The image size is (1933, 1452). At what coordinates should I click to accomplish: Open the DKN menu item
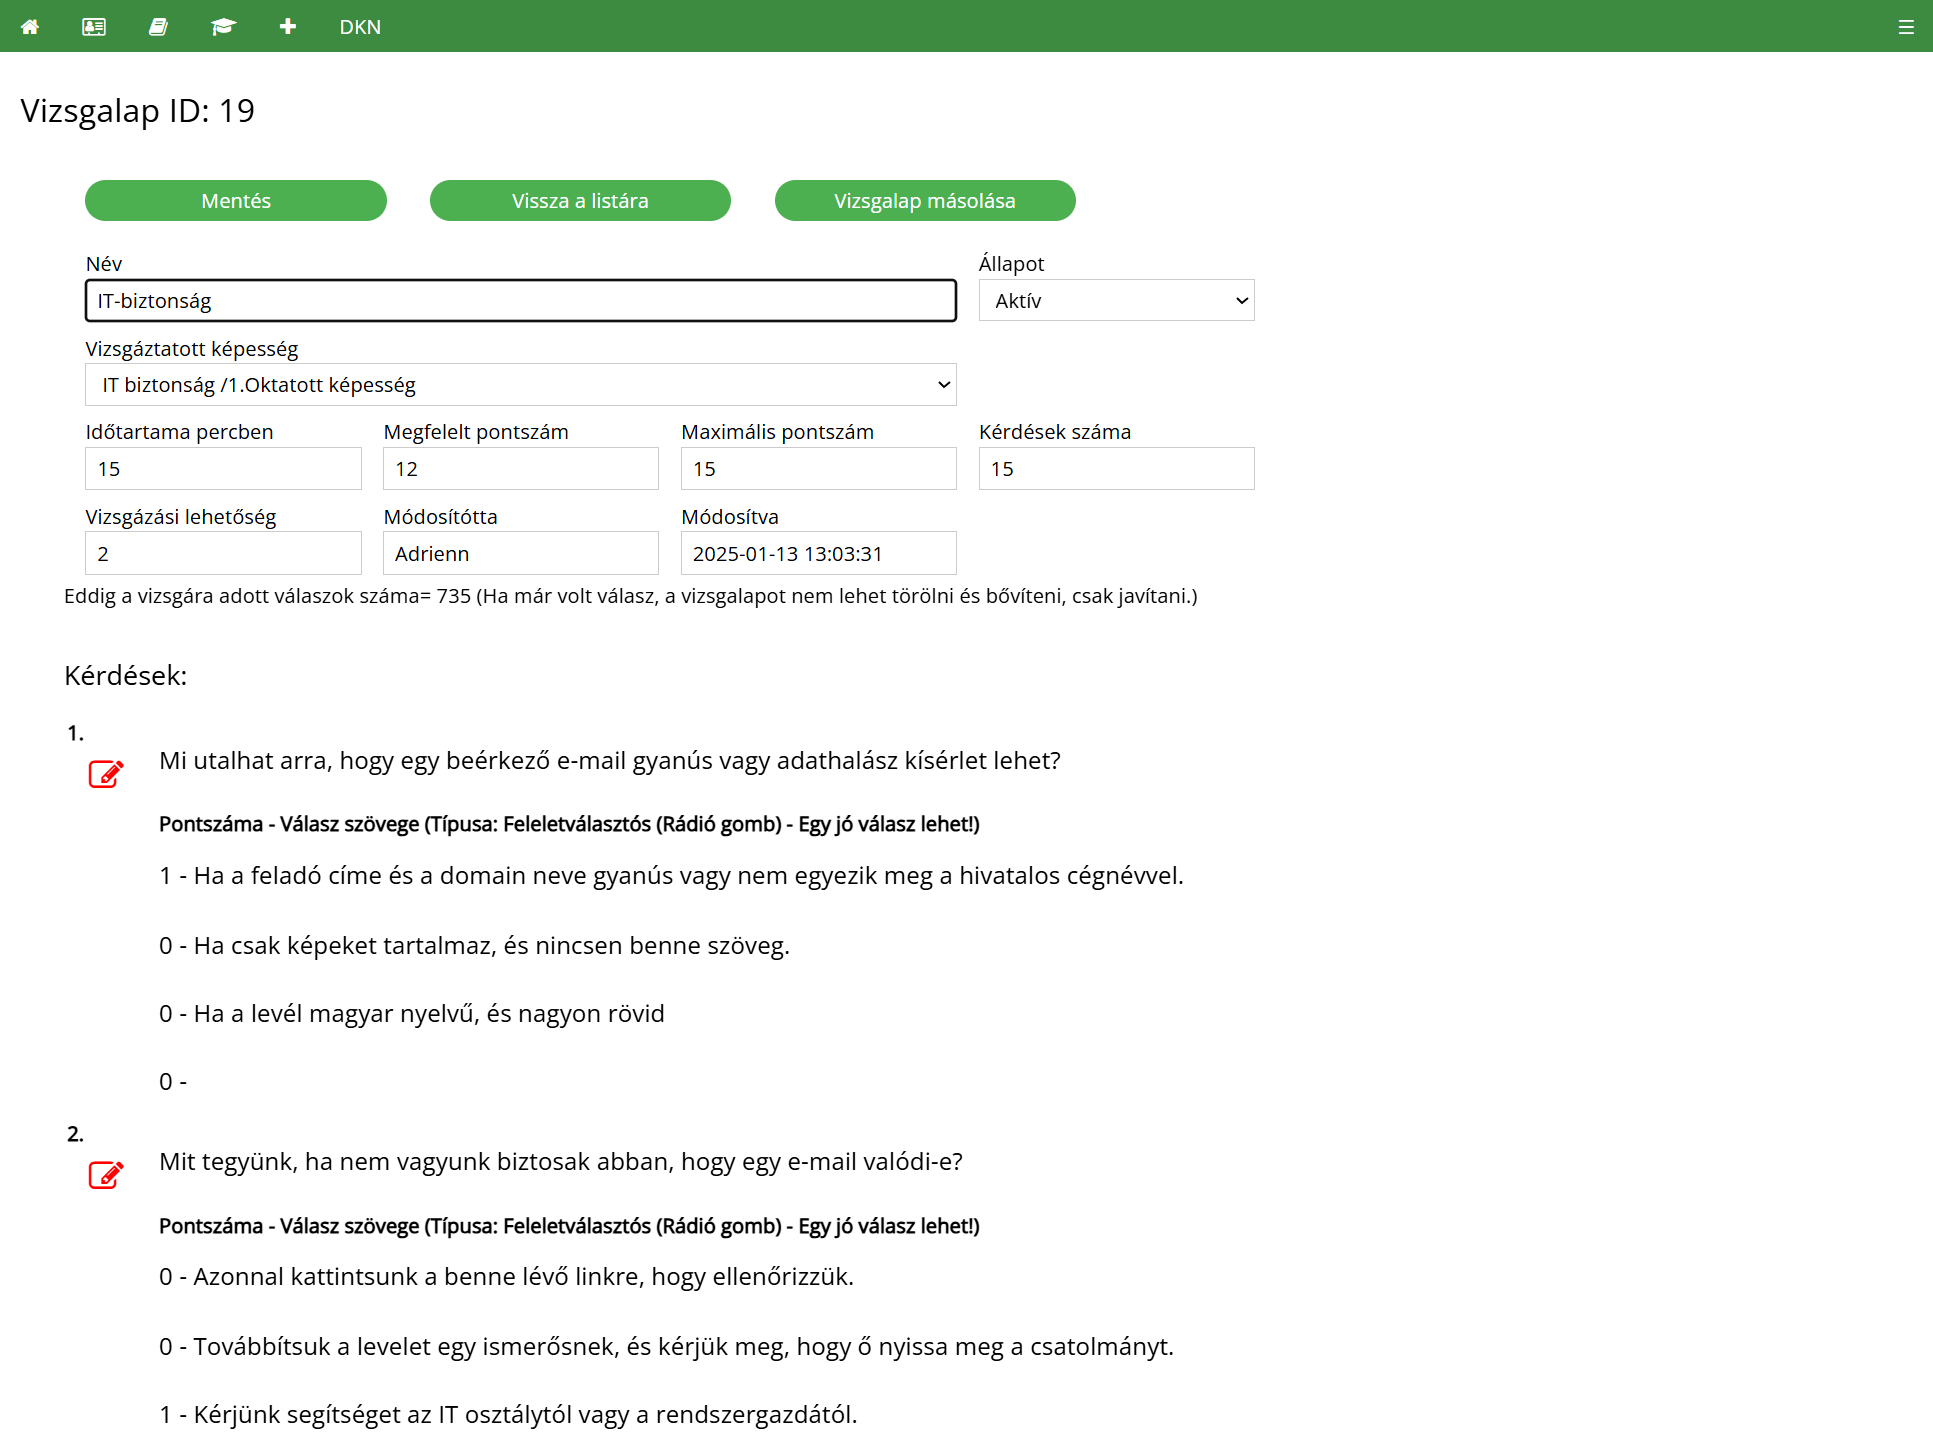(360, 27)
